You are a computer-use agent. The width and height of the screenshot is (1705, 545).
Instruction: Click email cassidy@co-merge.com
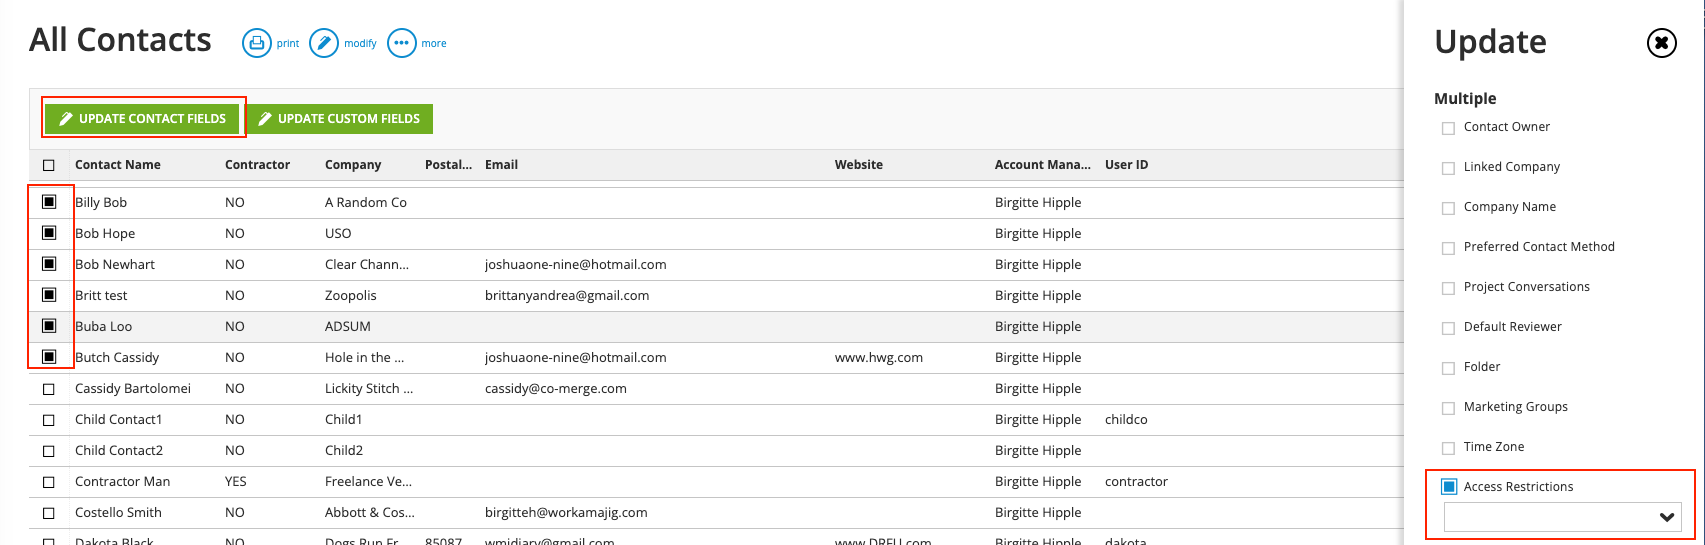[556, 388]
